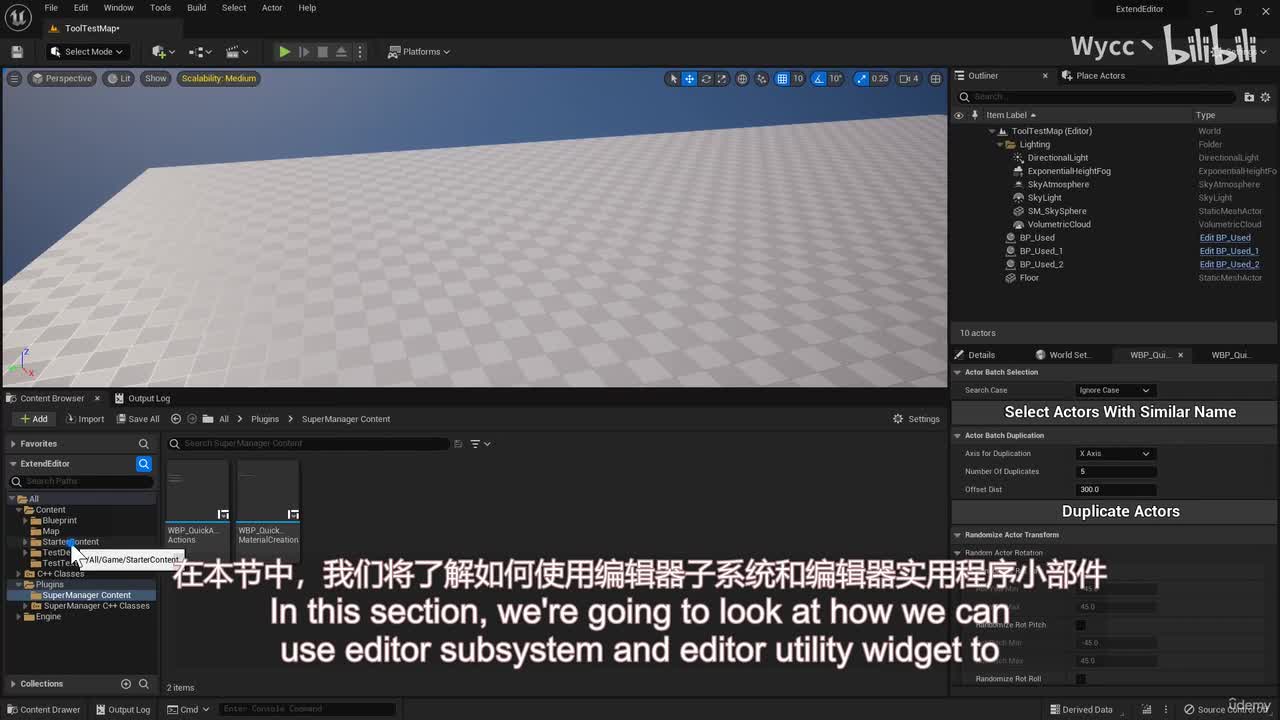Open the content filter dropdown icon
This screenshot has width=1280, height=720.
coord(481,444)
